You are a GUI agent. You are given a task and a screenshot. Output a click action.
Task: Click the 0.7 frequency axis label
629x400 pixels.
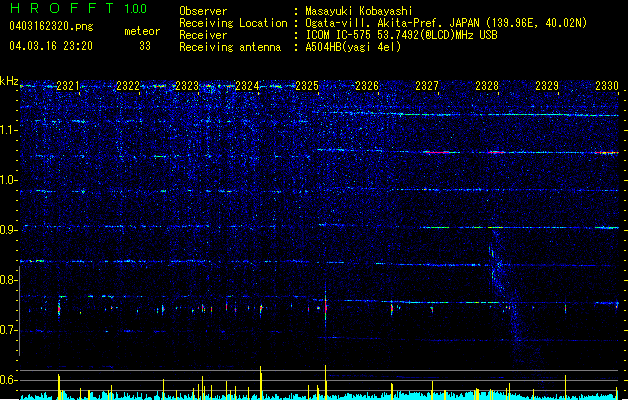9,330
